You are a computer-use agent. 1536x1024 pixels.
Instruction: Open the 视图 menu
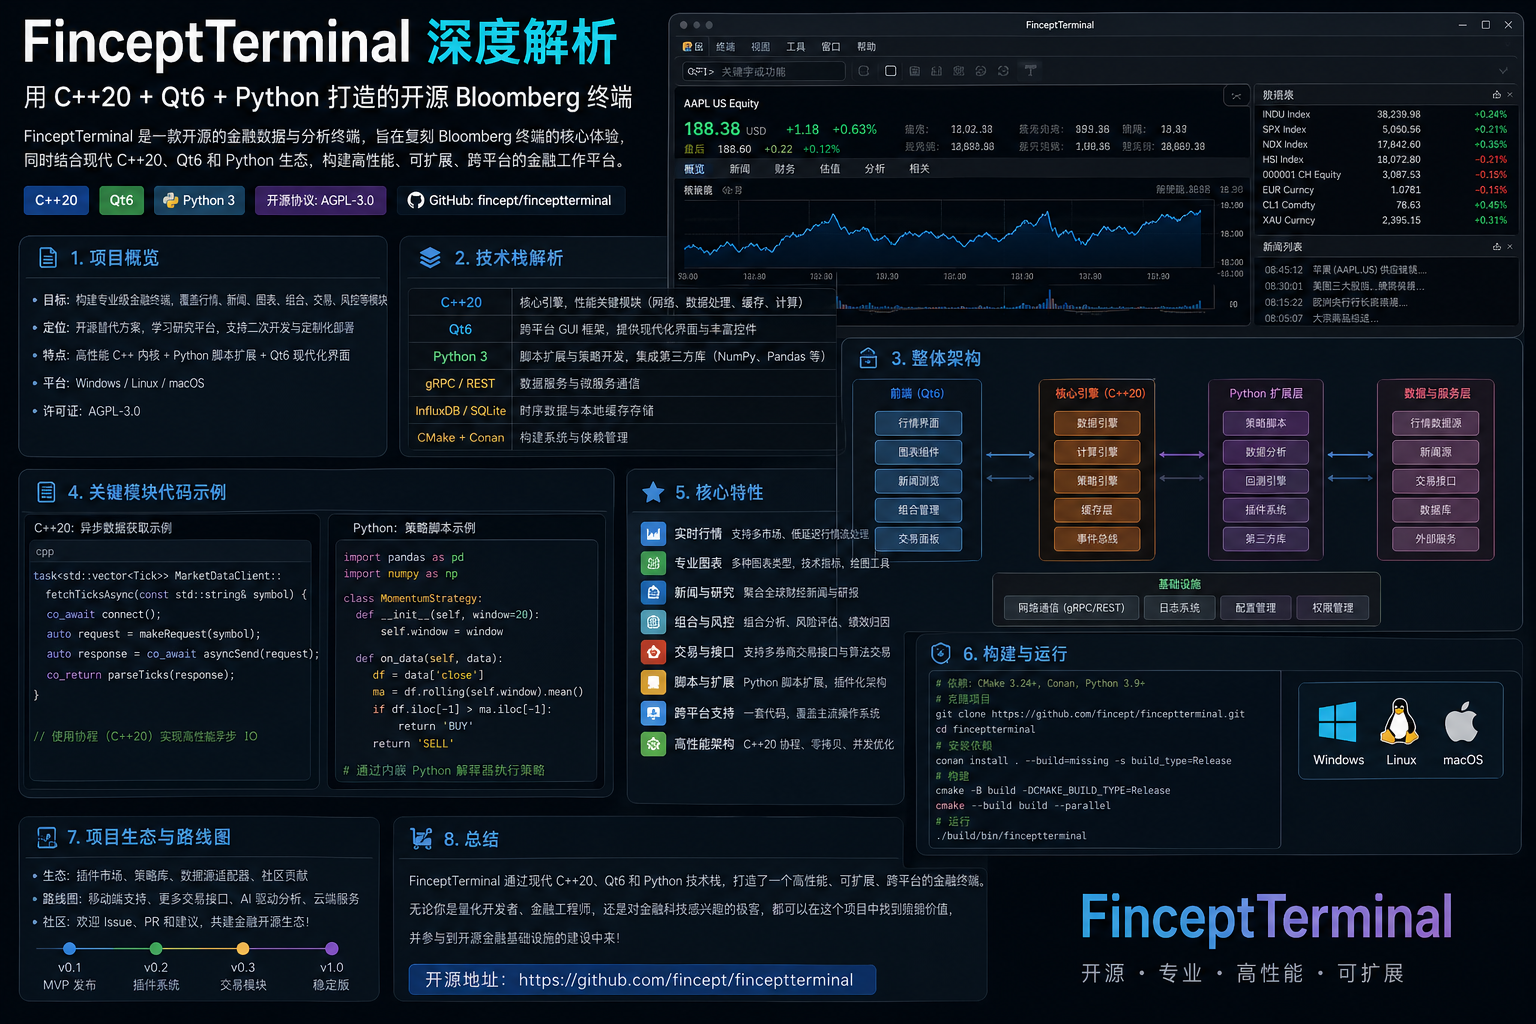click(x=761, y=47)
